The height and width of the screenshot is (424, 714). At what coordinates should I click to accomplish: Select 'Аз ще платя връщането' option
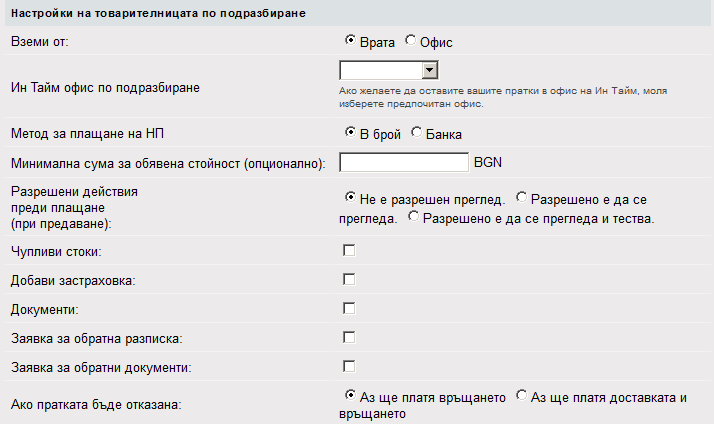[x=350, y=395]
